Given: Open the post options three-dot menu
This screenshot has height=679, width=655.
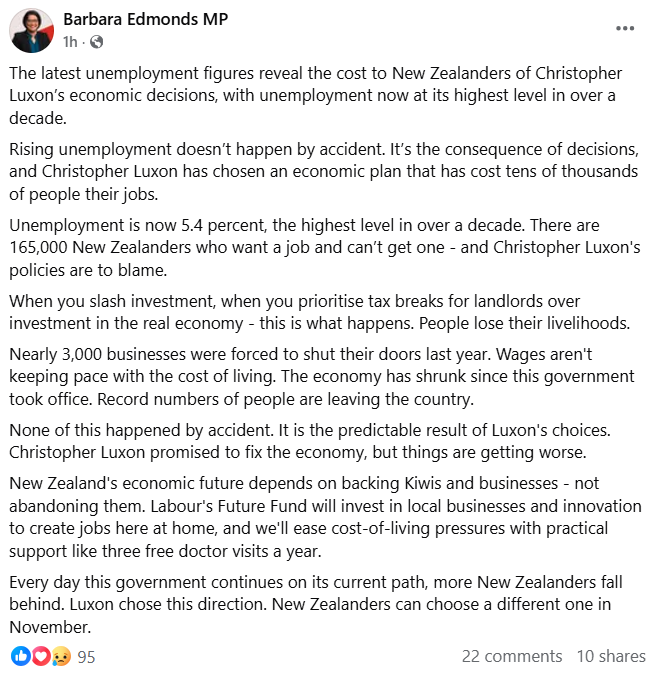Looking at the screenshot, I should tap(625, 29).
